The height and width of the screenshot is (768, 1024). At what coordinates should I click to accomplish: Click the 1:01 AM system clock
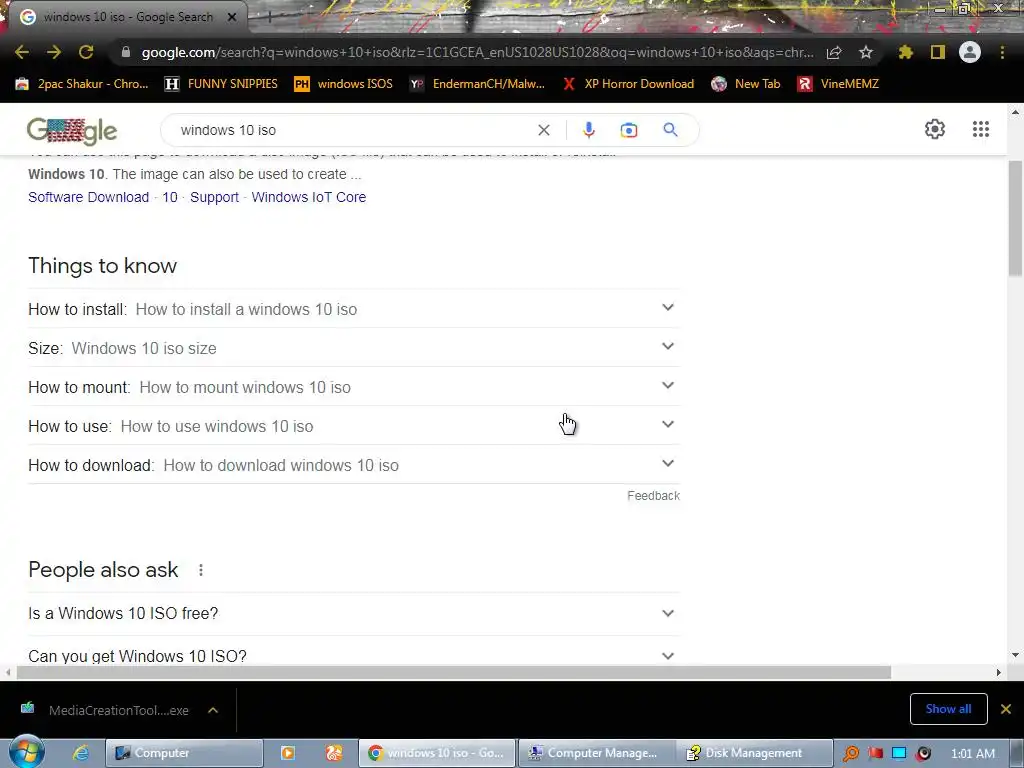(x=973, y=754)
